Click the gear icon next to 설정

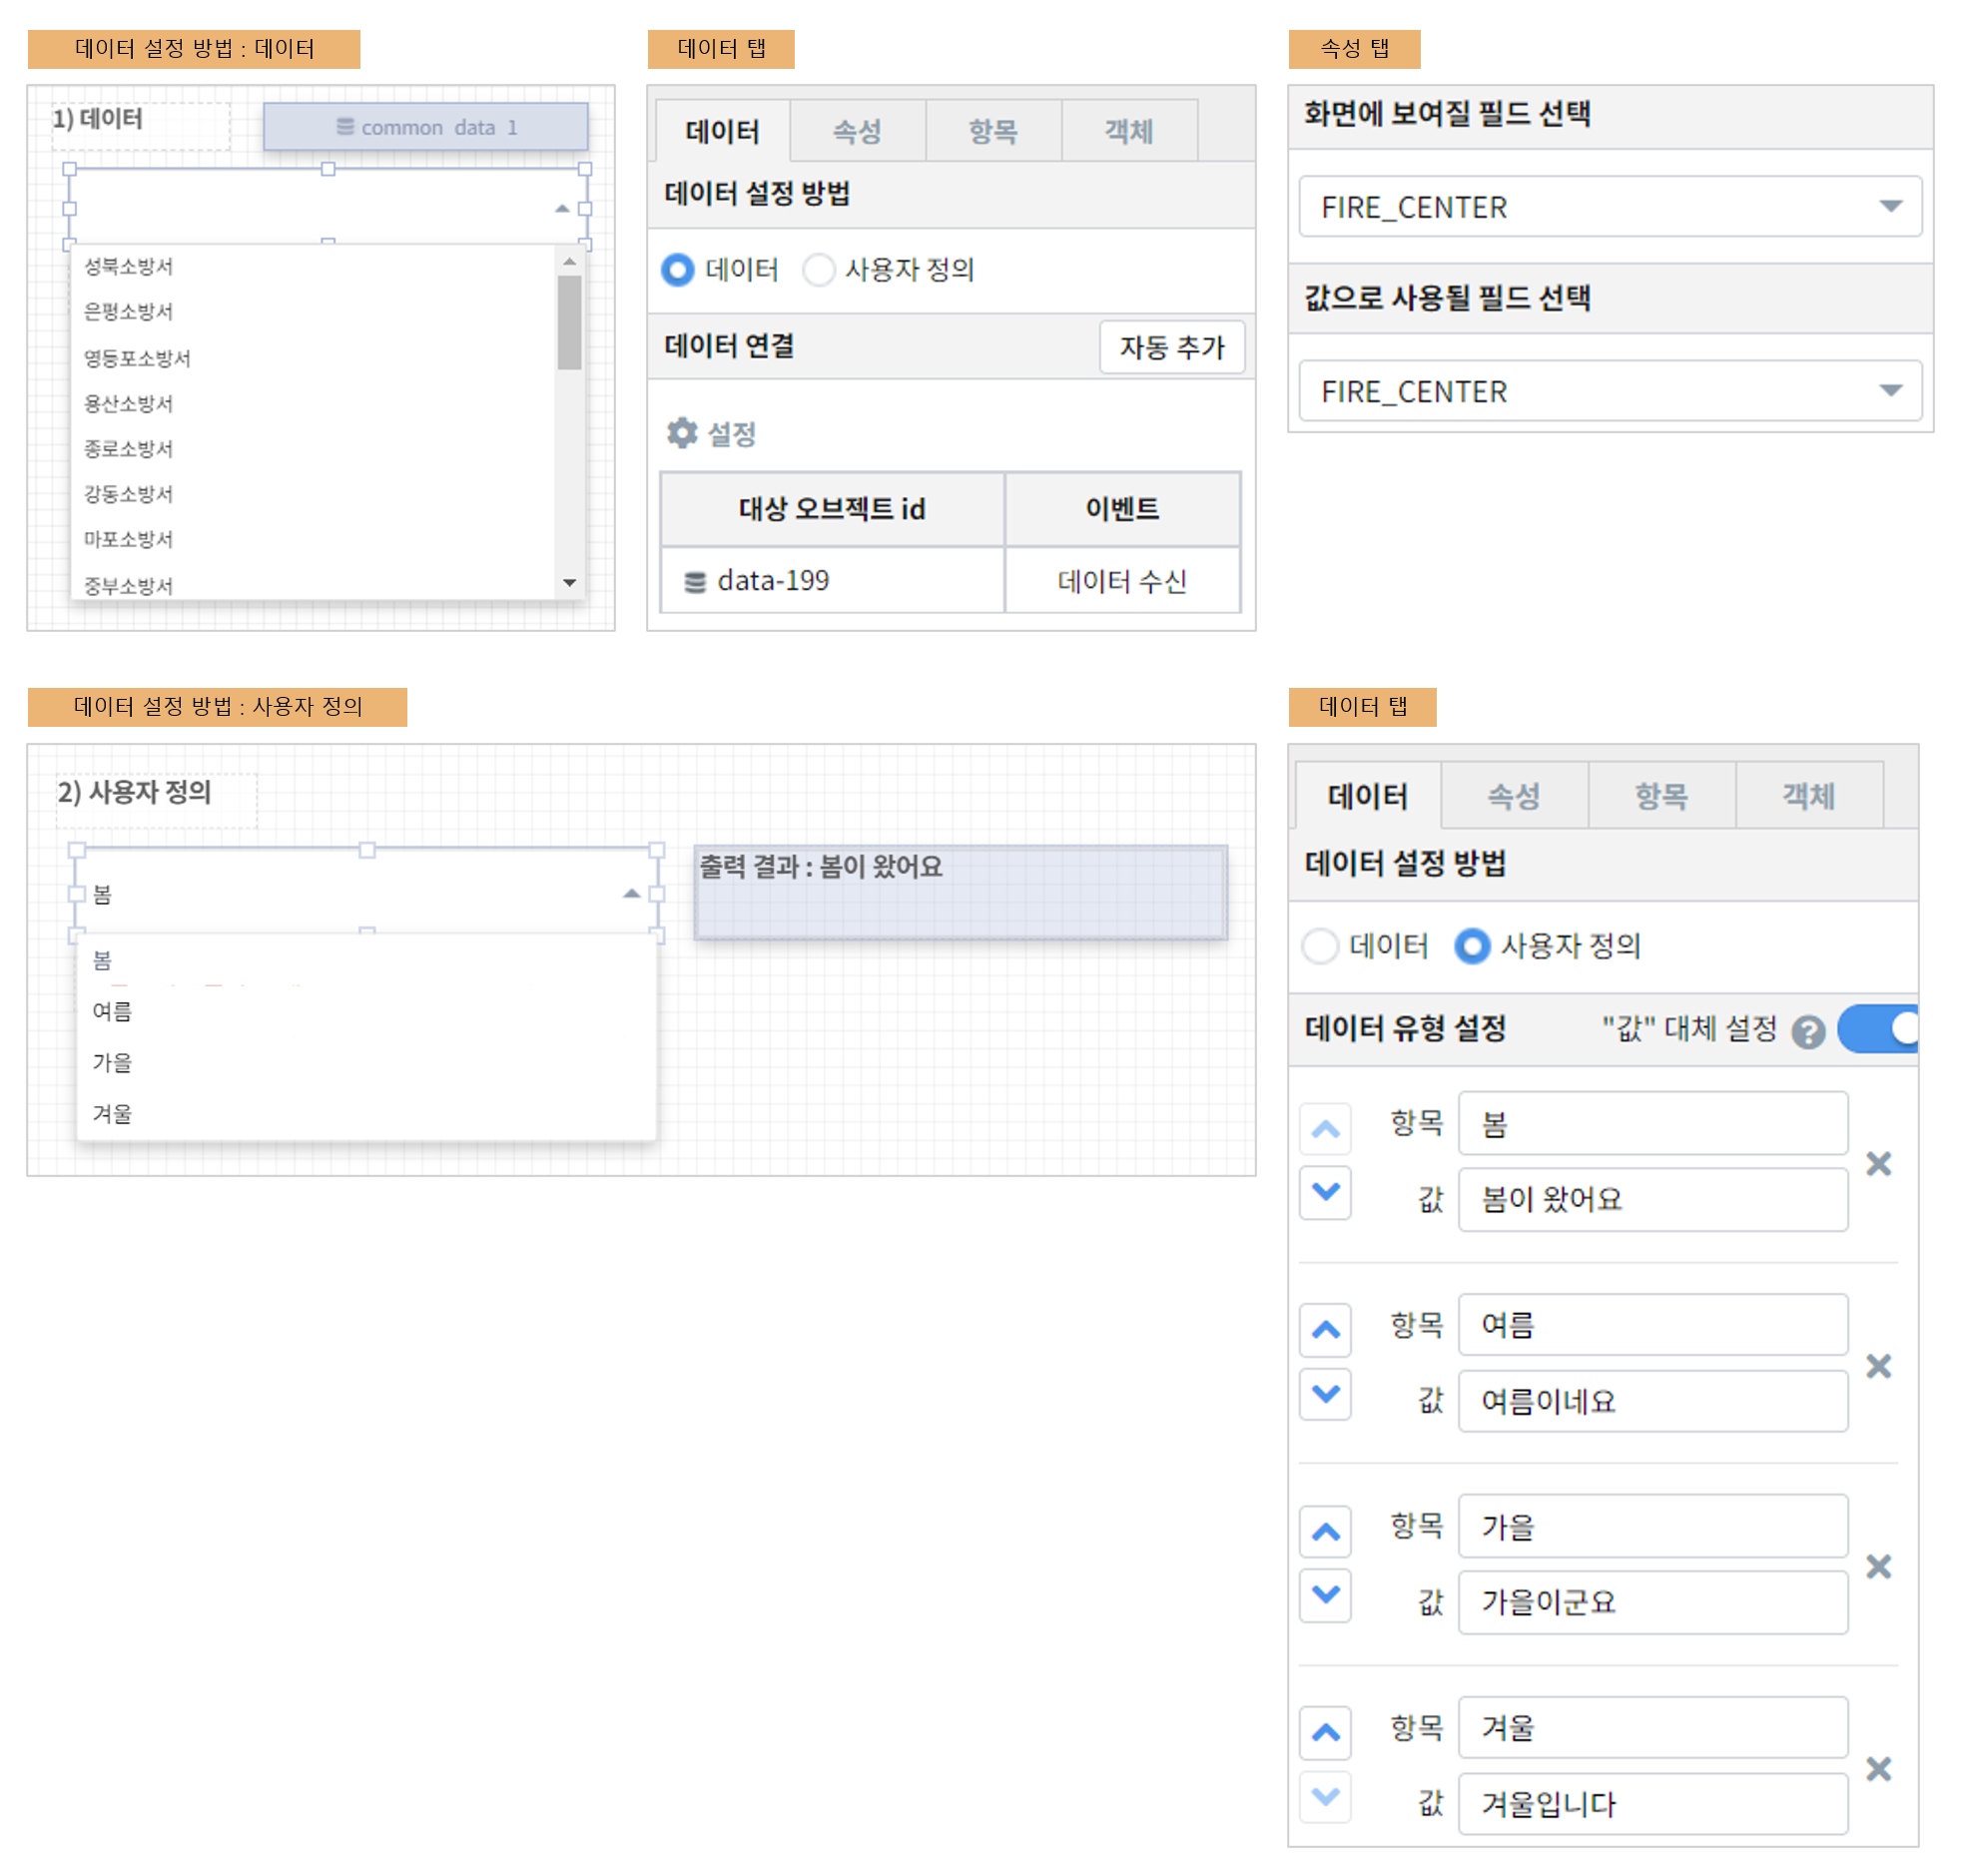coord(681,433)
